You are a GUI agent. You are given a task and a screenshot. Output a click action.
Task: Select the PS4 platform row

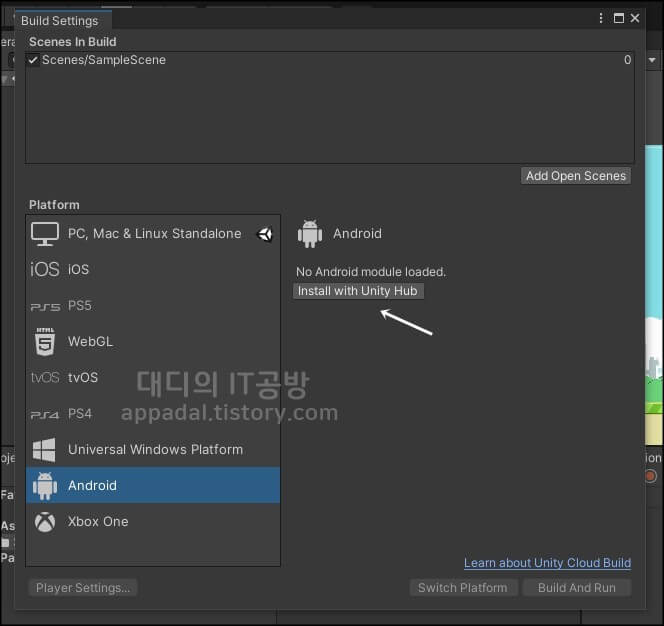(x=153, y=414)
